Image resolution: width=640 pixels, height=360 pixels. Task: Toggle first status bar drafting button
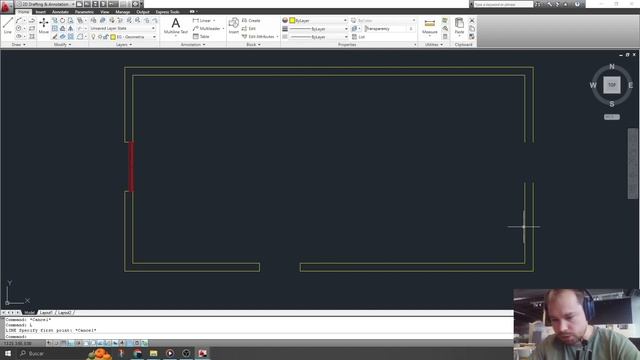tap(49, 343)
